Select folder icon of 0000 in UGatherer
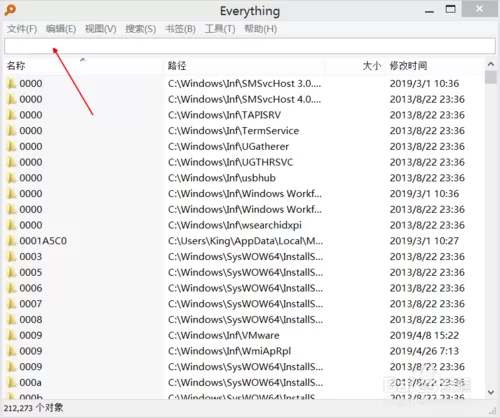 pyautogui.click(x=12, y=146)
